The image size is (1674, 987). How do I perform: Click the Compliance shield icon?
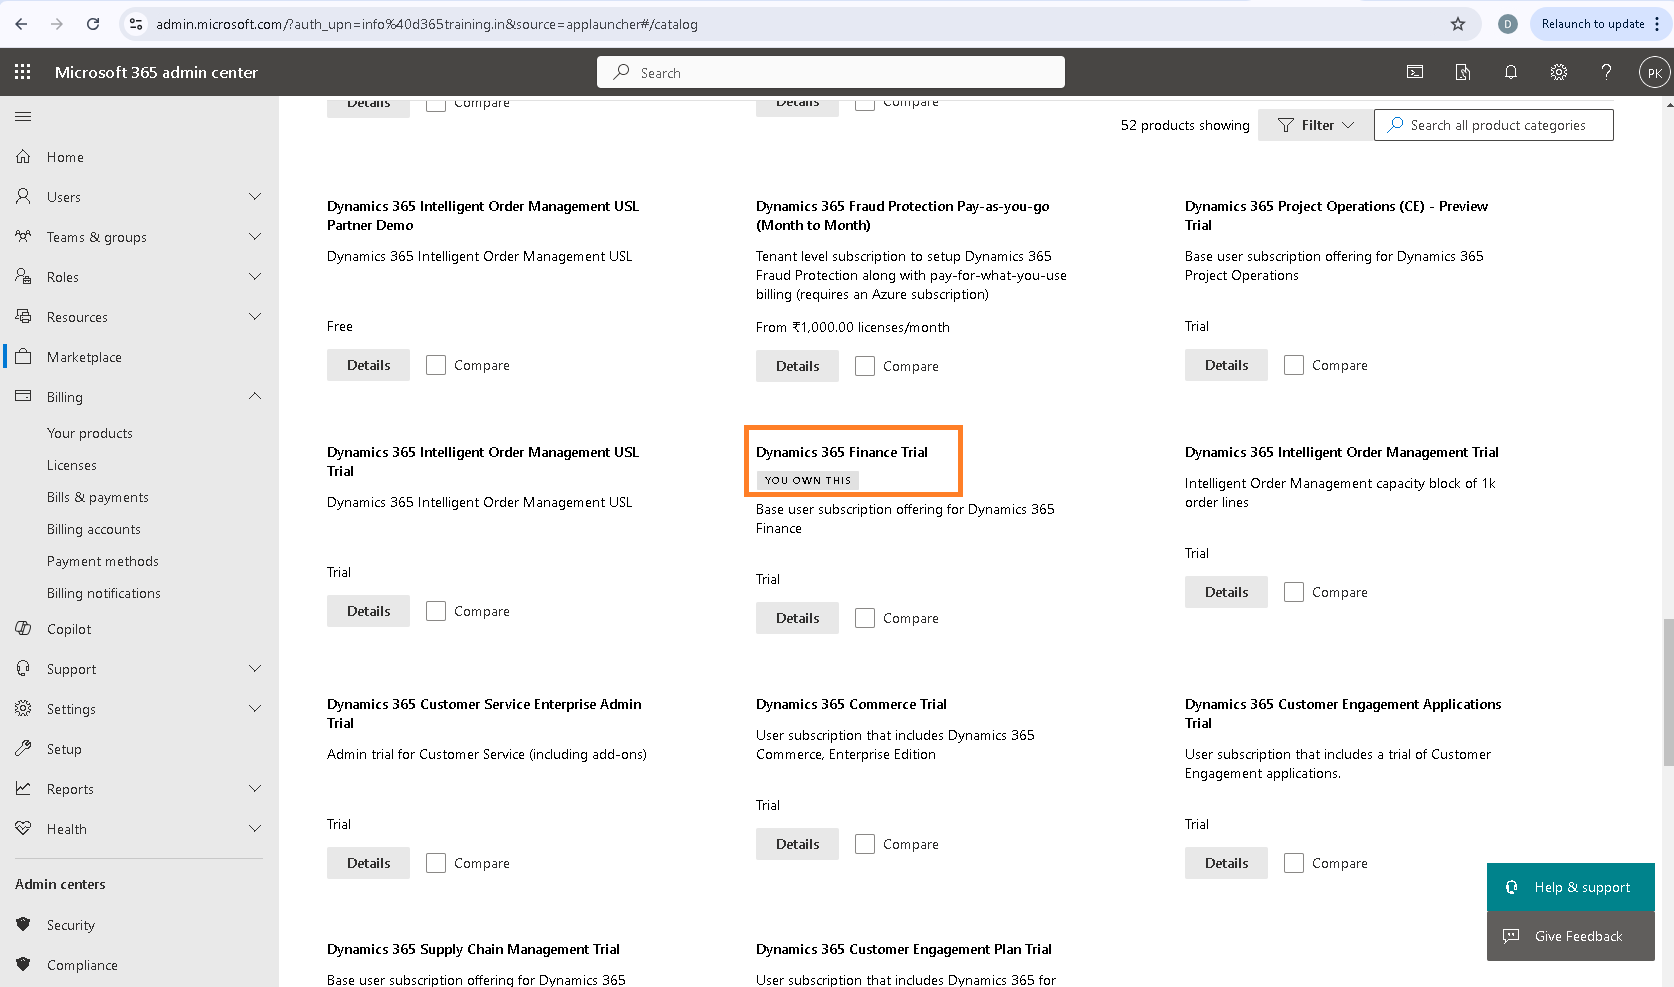point(23,965)
